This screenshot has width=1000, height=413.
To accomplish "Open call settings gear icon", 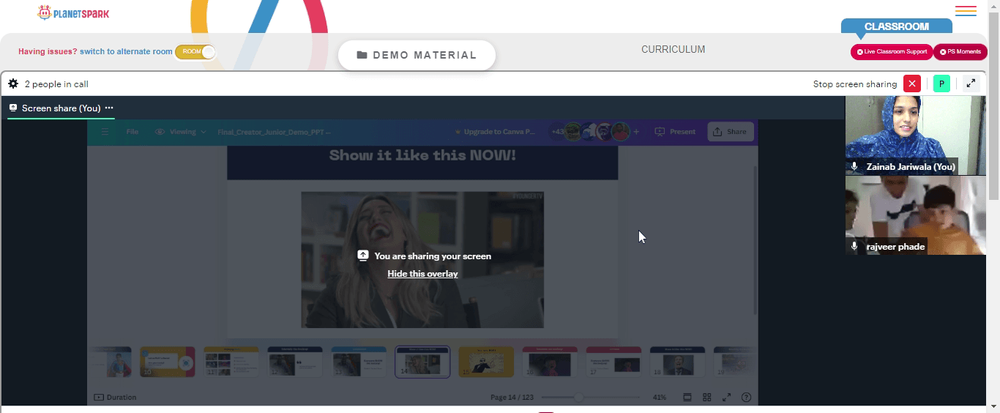I will [13, 83].
